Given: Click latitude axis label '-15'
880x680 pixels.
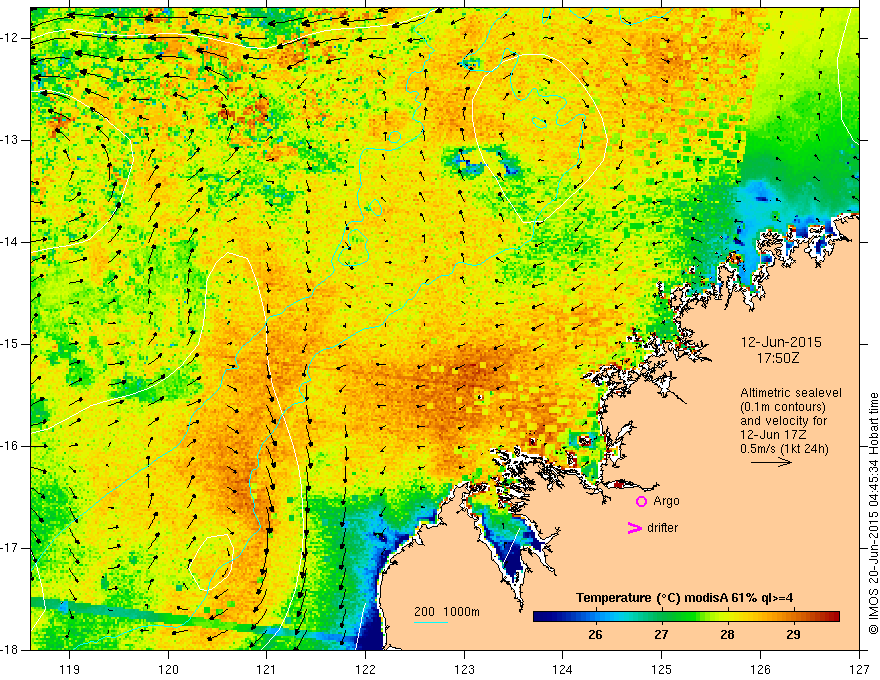Looking at the screenshot, I should (10, 344).
